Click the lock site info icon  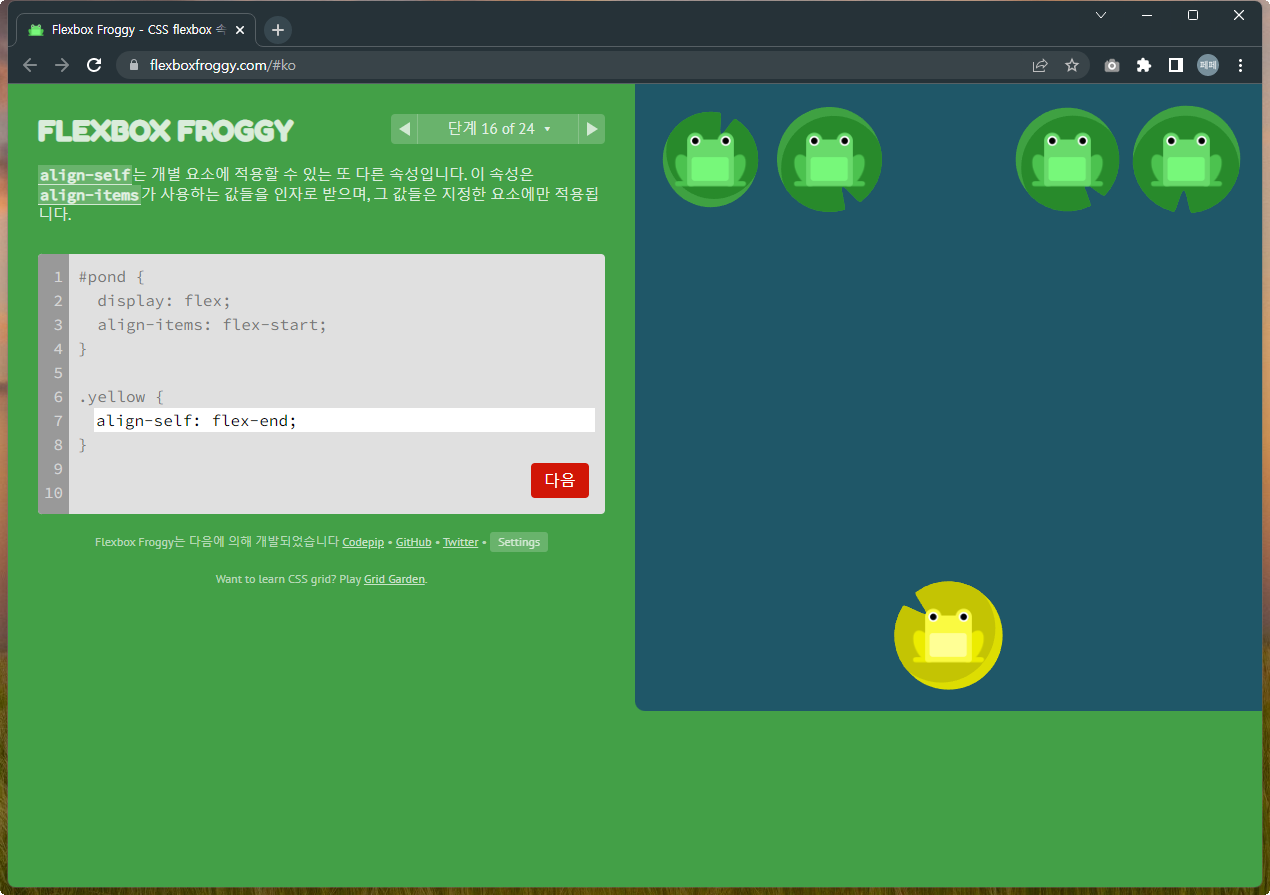coord(133,65)
